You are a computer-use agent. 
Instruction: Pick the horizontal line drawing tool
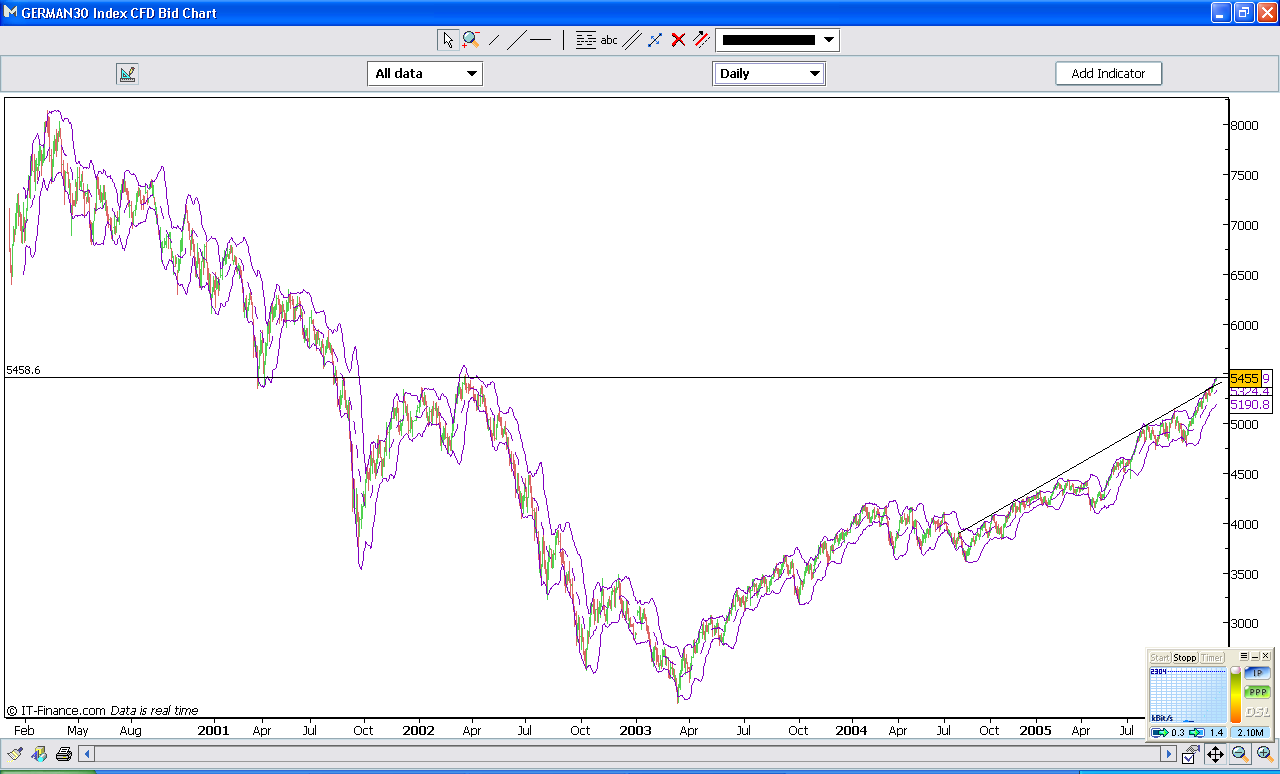coord(540,40)
